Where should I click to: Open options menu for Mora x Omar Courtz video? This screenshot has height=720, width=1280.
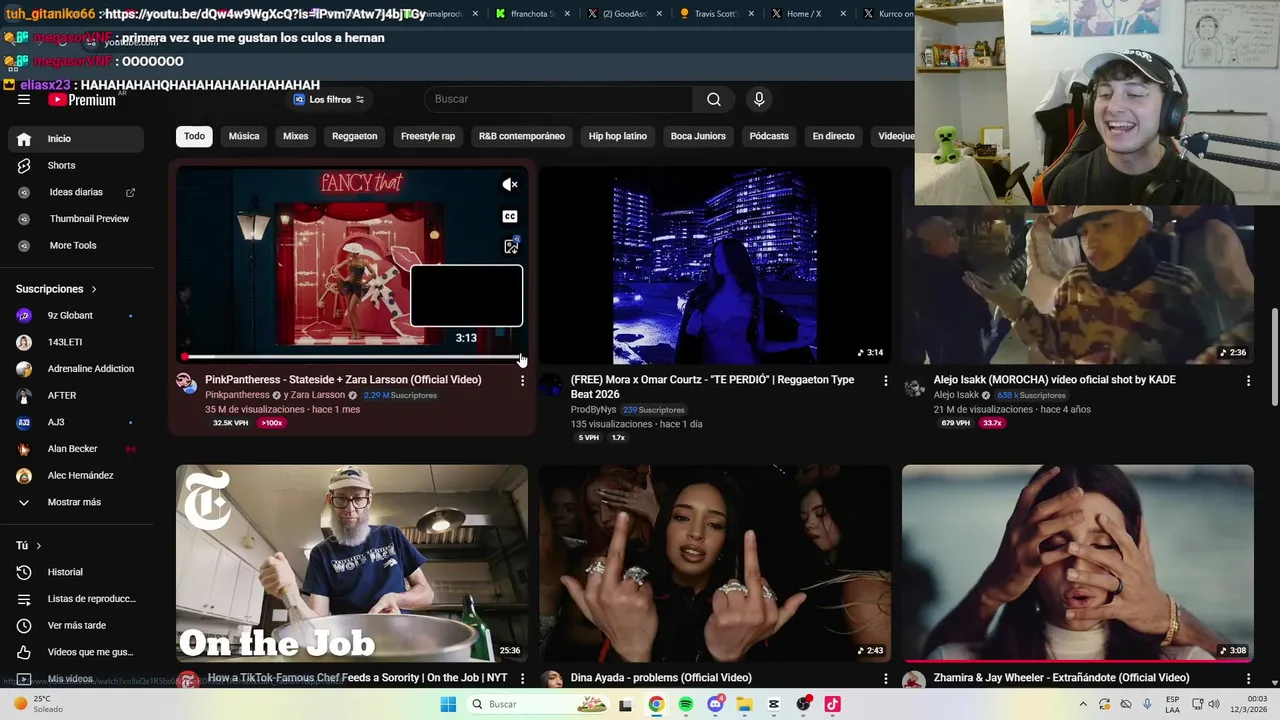885,380
